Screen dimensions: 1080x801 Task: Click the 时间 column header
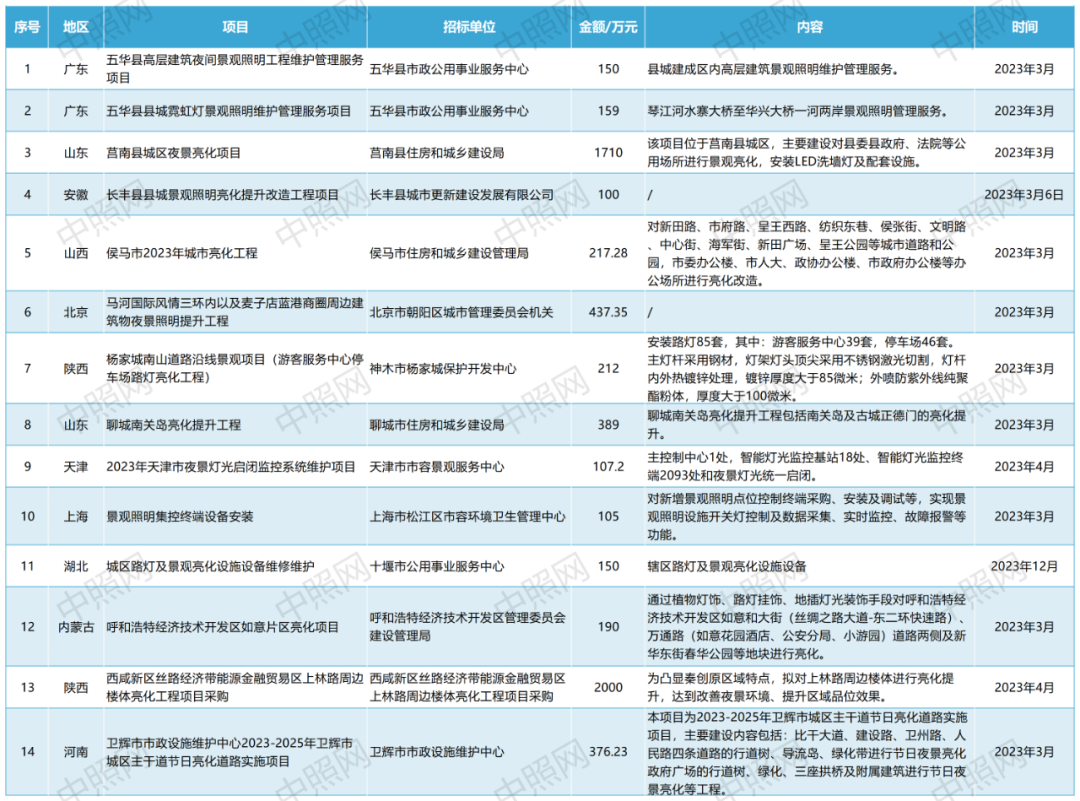pos(1024,27)
